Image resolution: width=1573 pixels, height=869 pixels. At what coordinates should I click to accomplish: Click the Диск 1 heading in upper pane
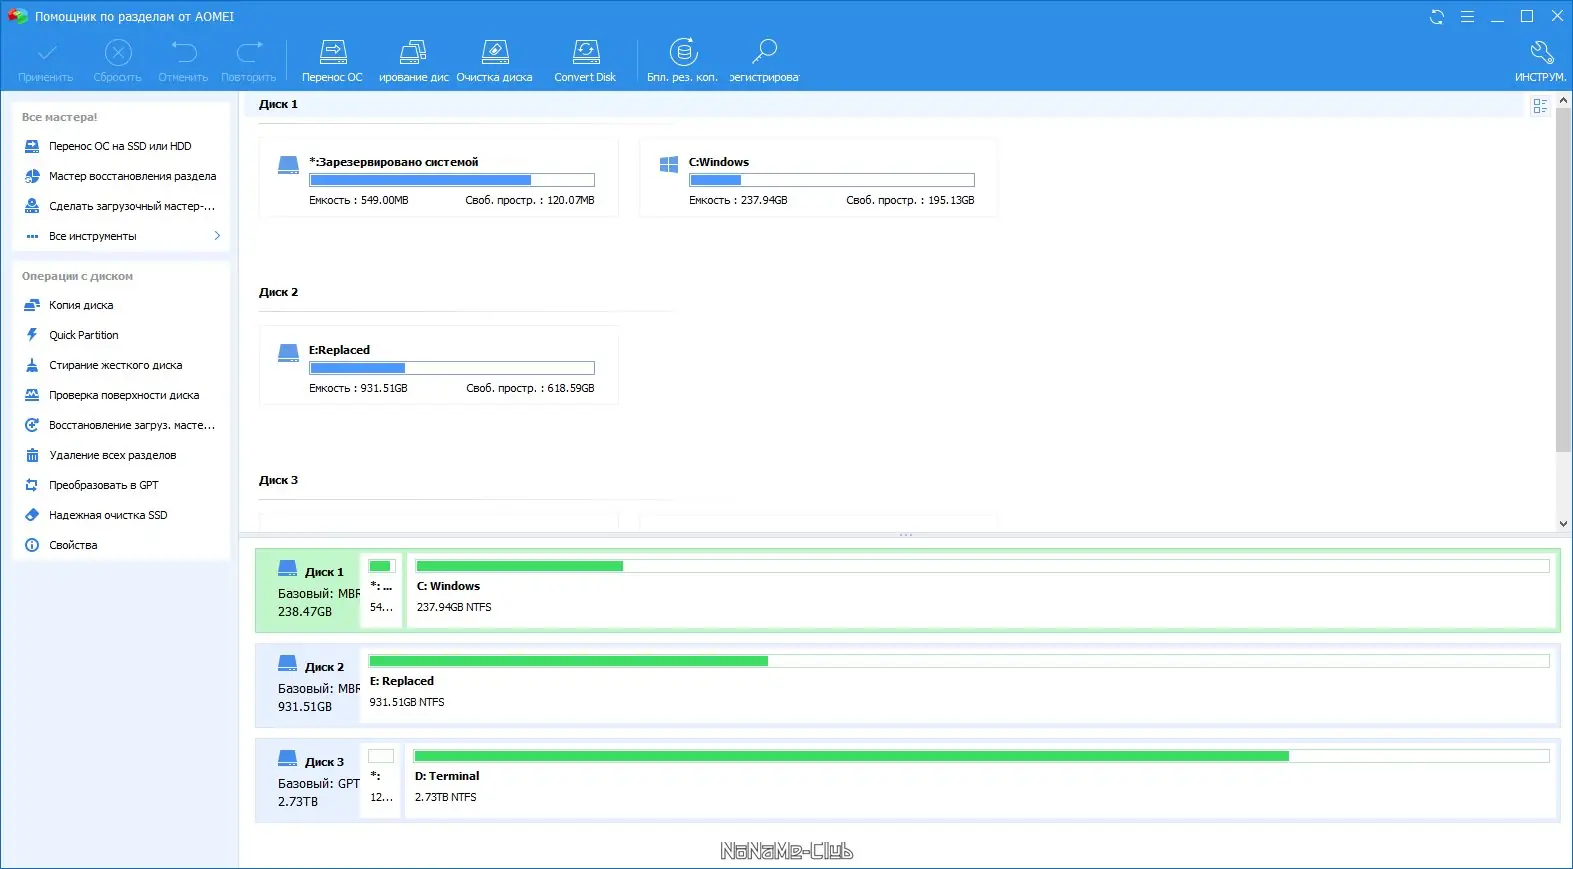pos(279,104)
